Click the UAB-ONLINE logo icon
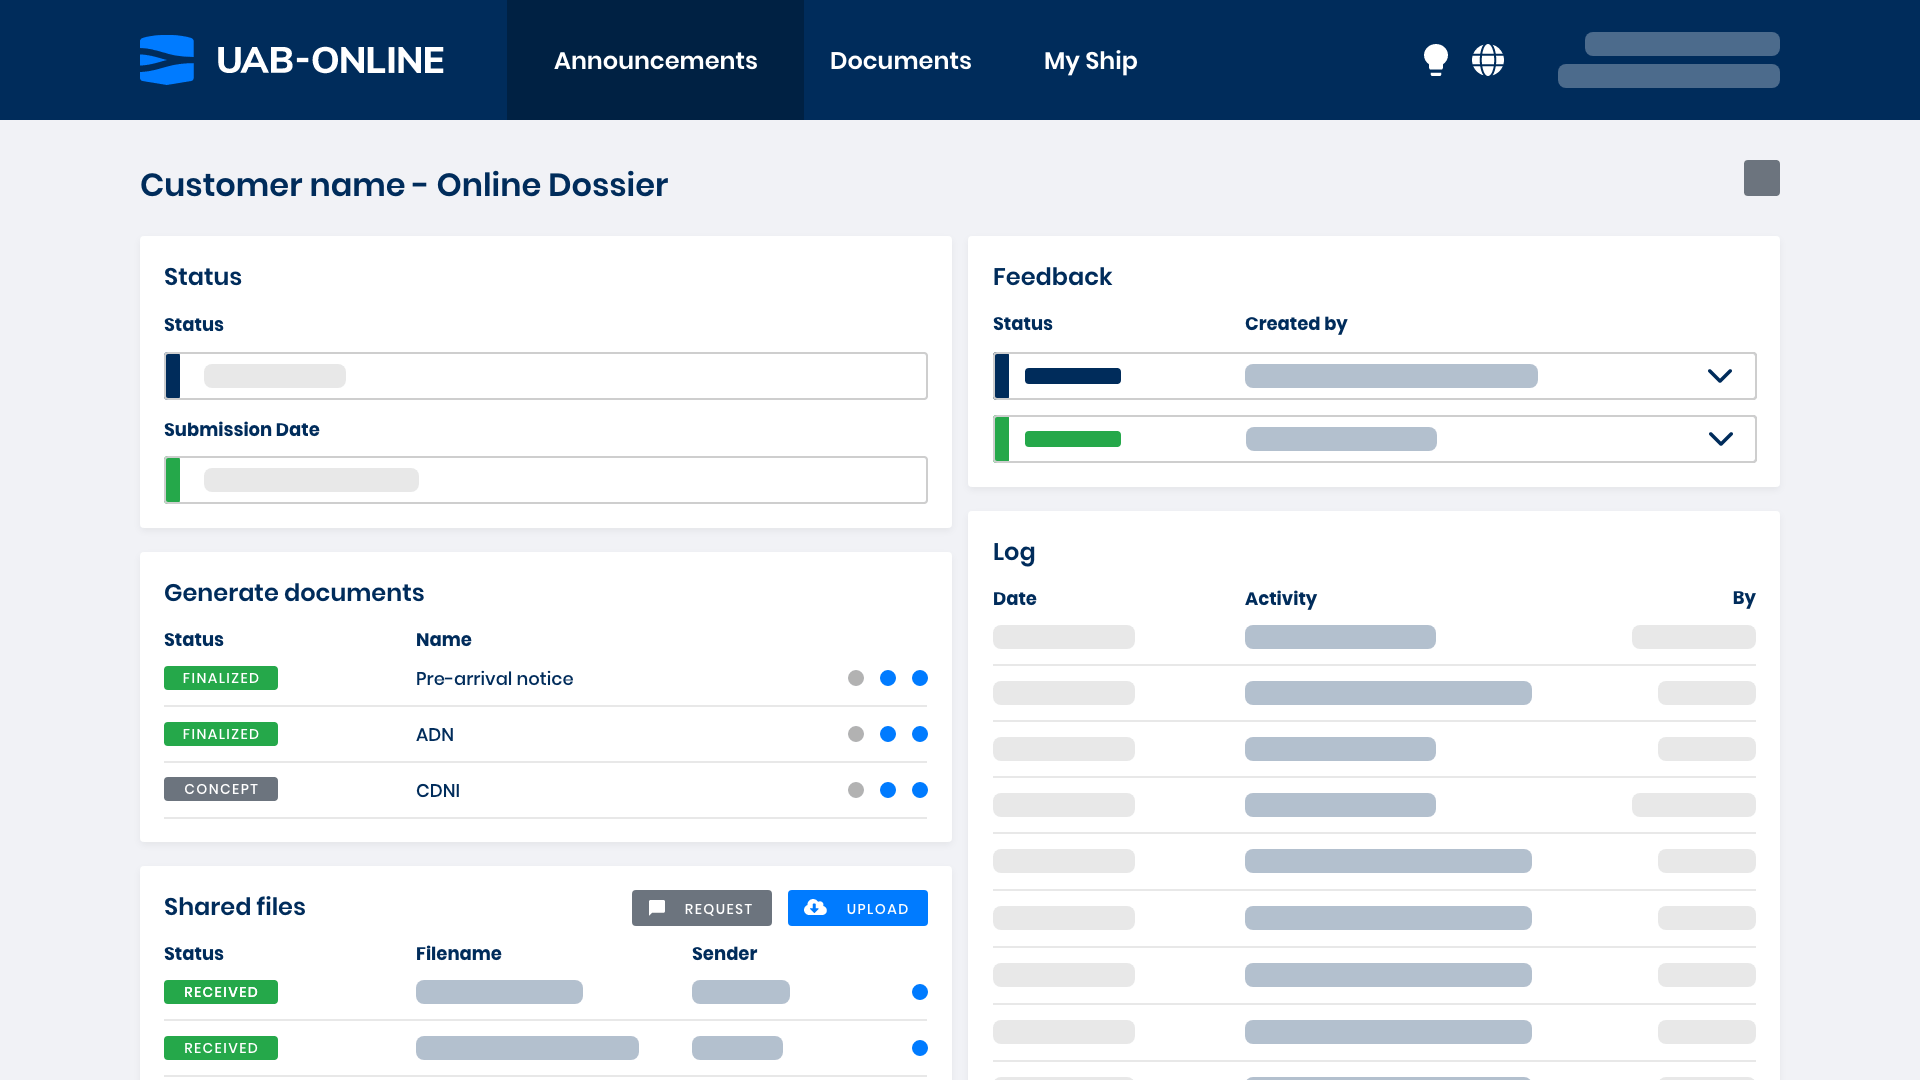1920x1080 pixels. [167, 59]
